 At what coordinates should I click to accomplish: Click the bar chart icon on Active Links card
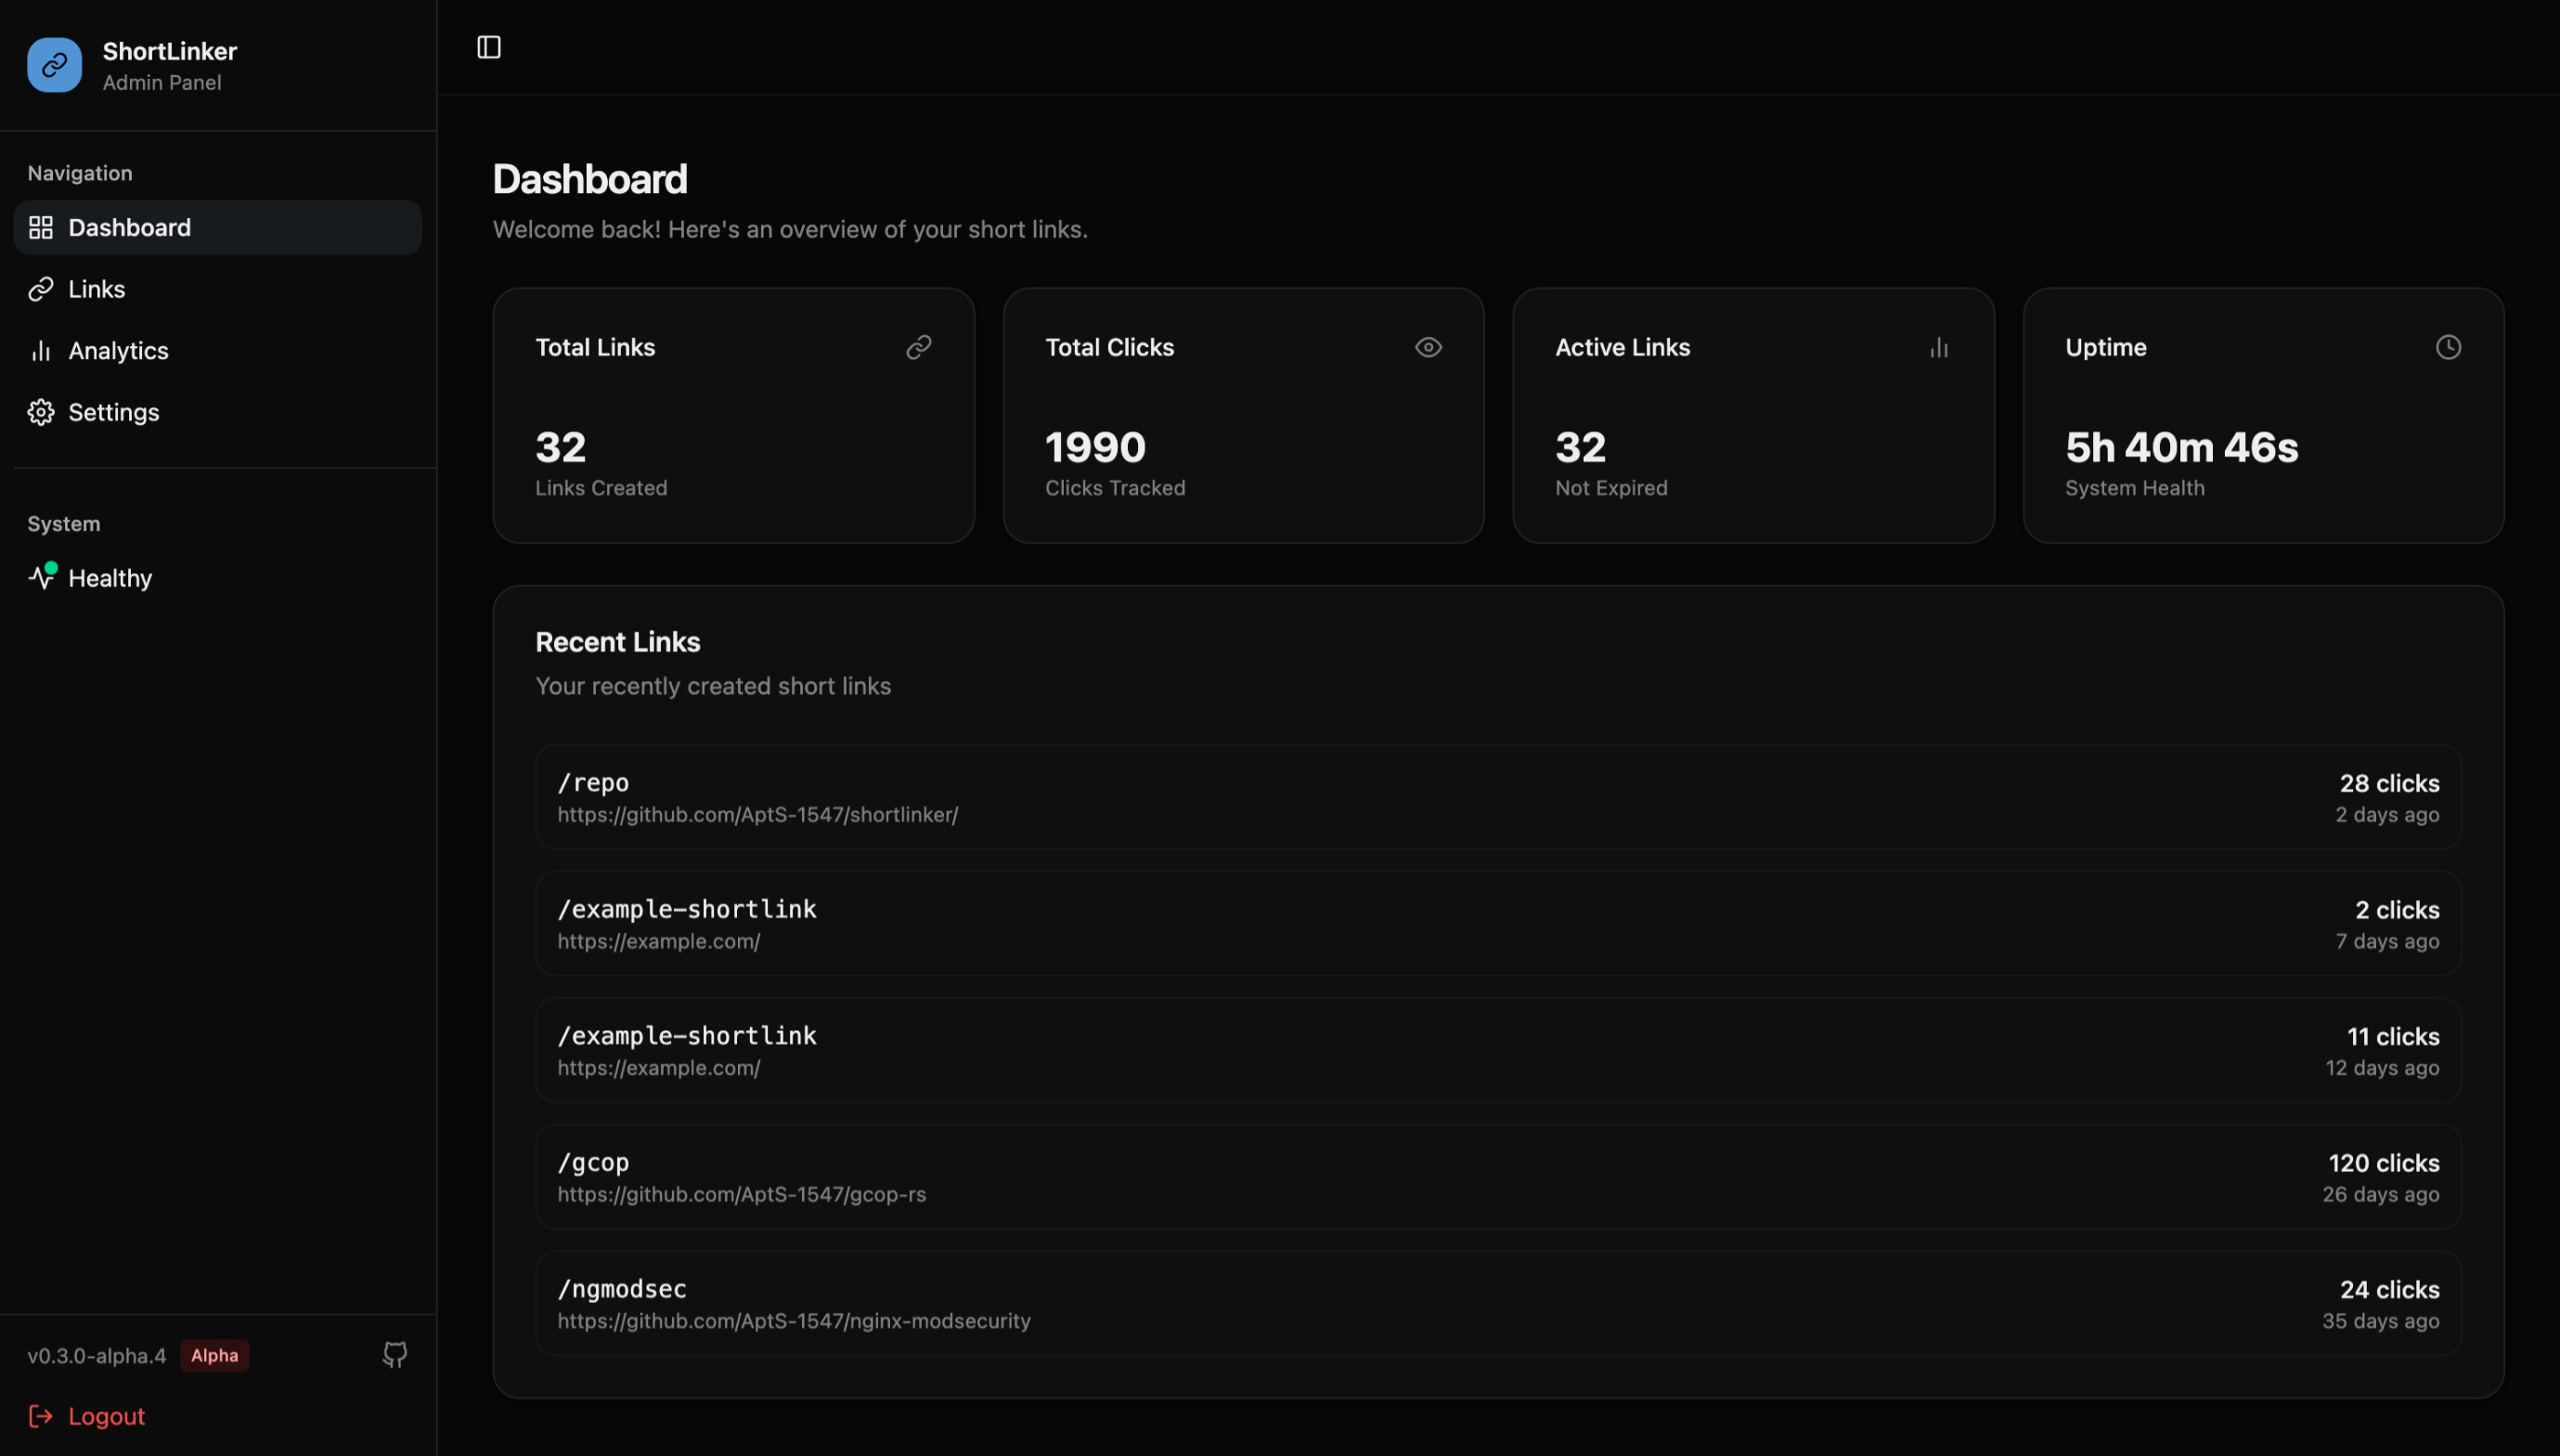(x=1939, y=347)
